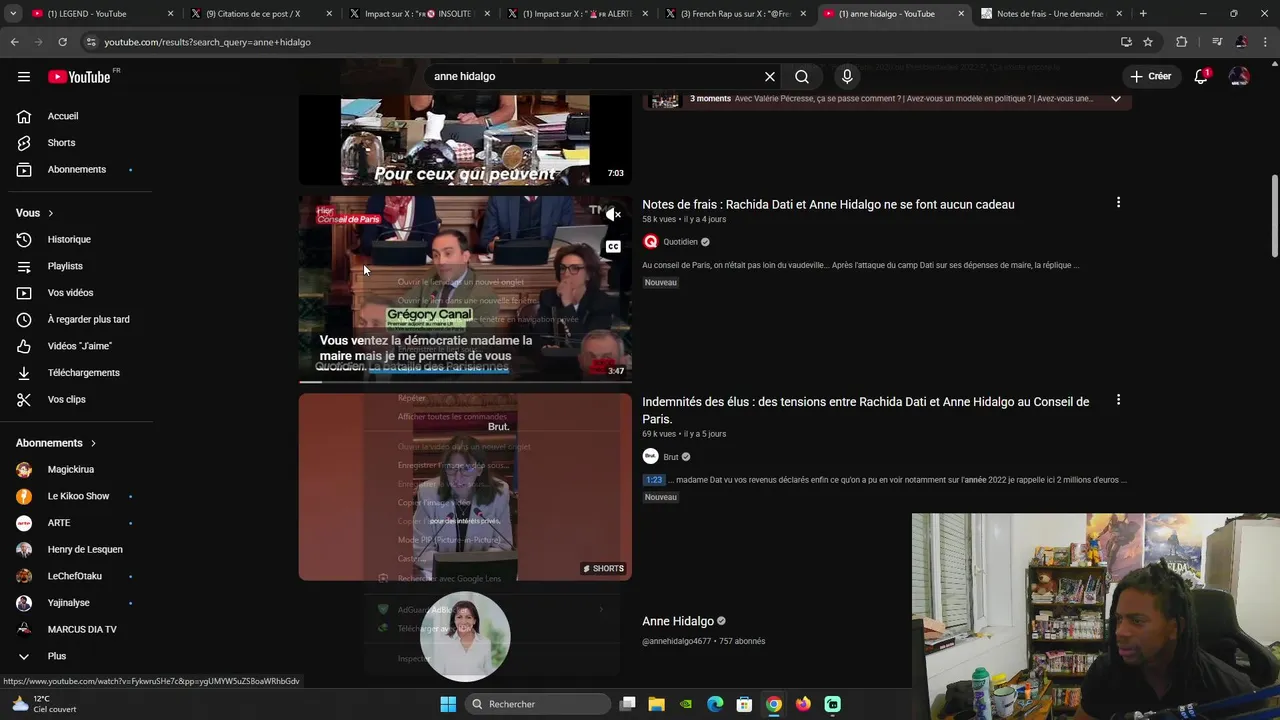Open the Windows Start menu
This screenshot has width=1280, height=720.
448,704
